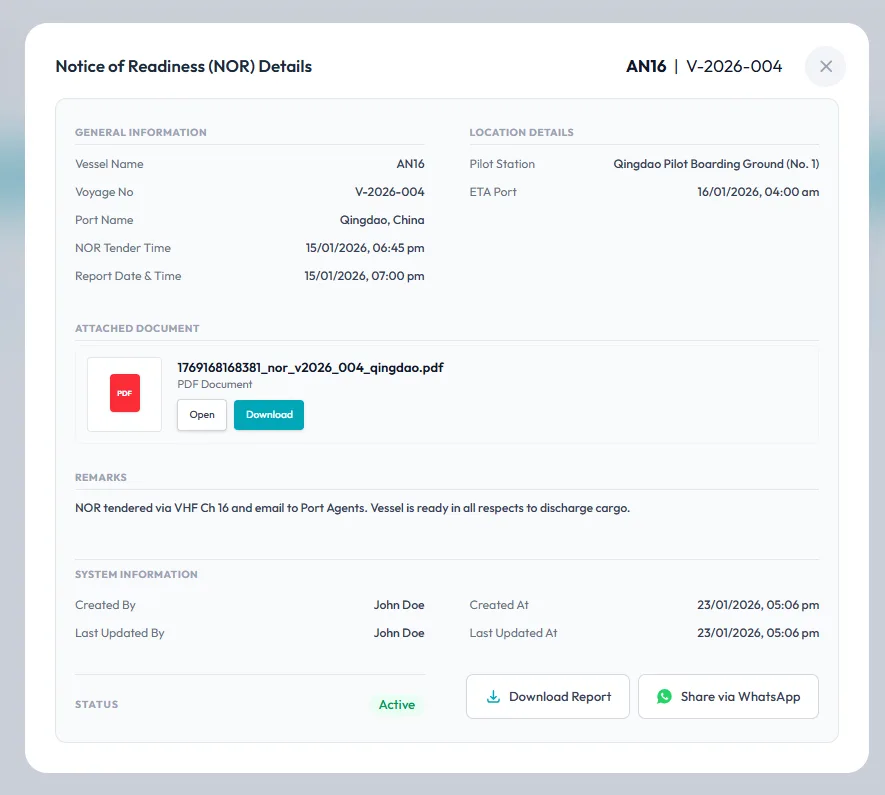Close the NOR Details dialog
This screenshot has height=795, width=885.
(825, 67)
